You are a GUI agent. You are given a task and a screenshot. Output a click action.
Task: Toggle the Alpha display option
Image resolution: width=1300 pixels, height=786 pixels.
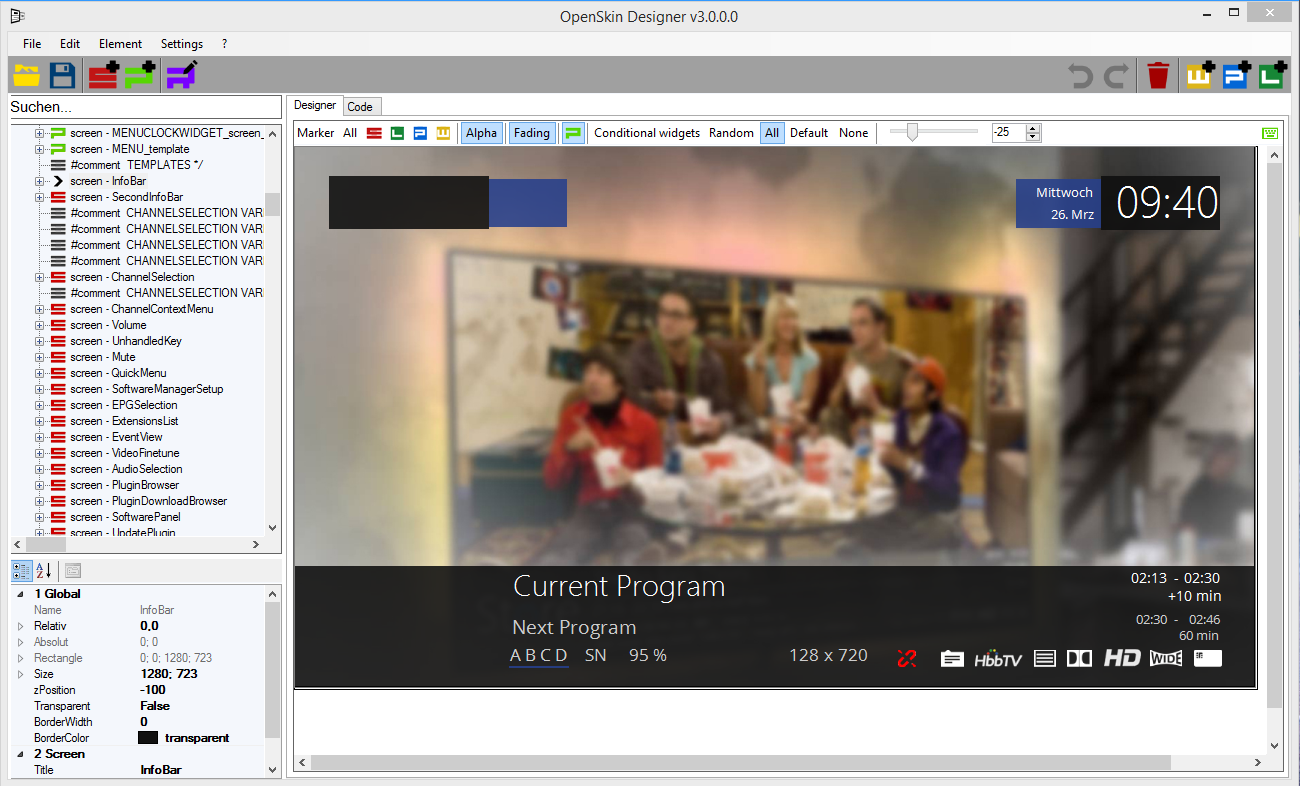481,133
